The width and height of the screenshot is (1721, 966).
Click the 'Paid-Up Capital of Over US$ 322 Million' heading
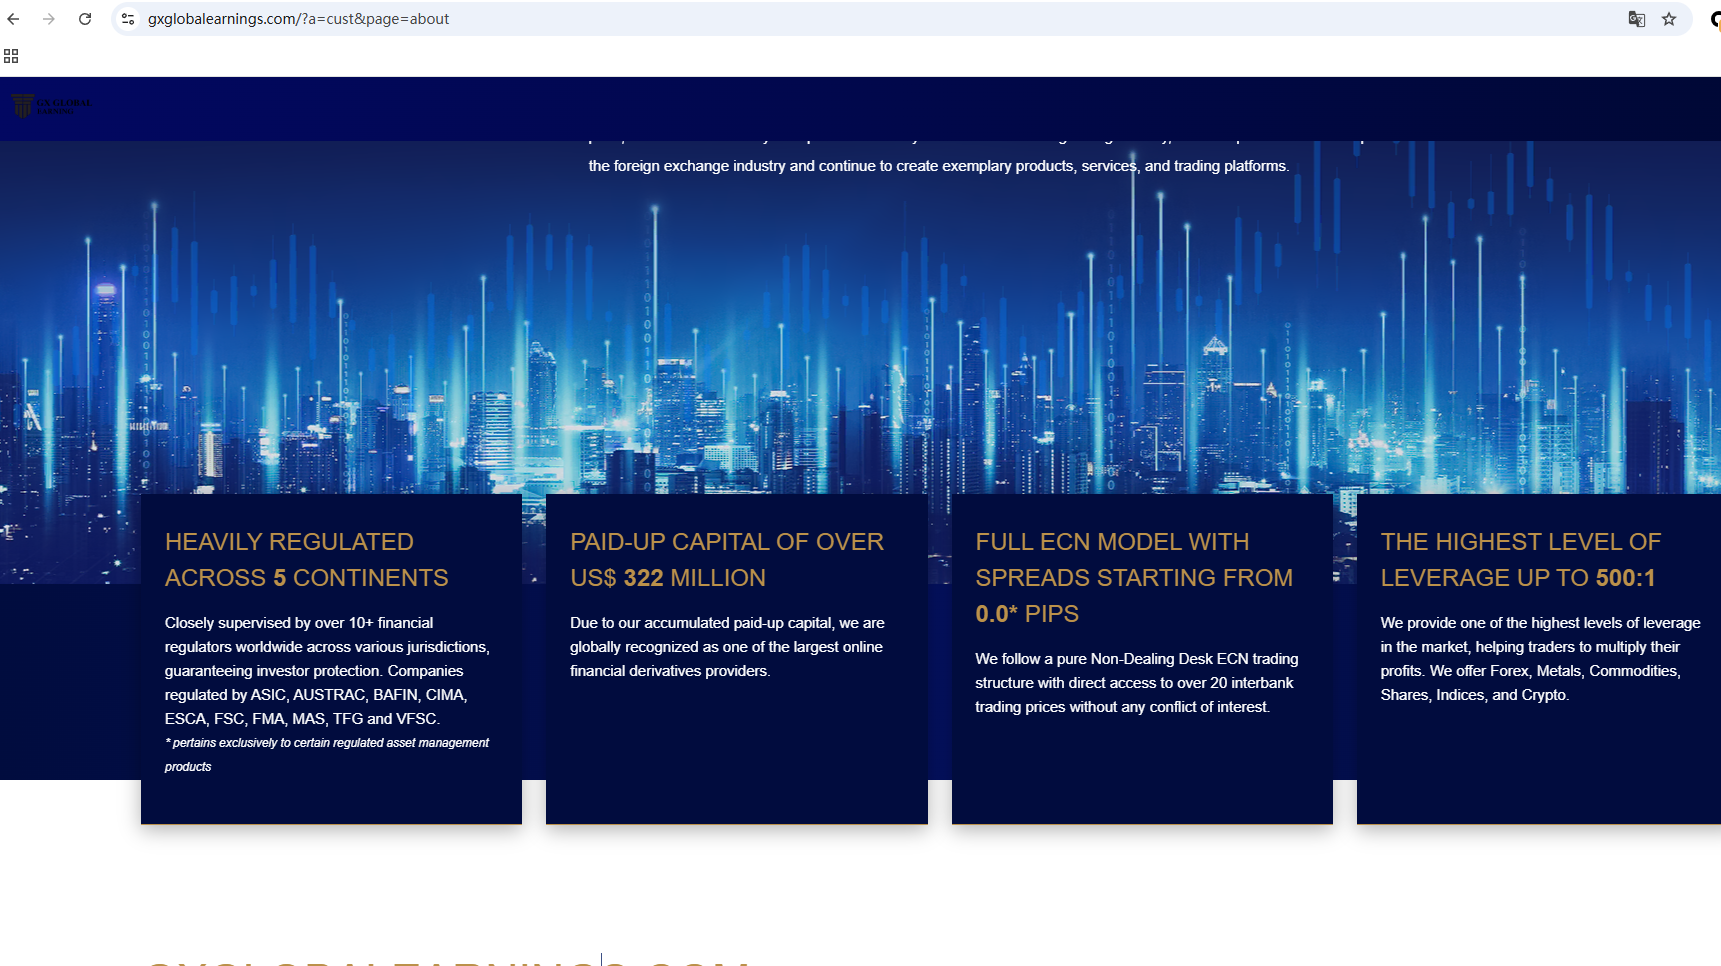tap(727, 560)
